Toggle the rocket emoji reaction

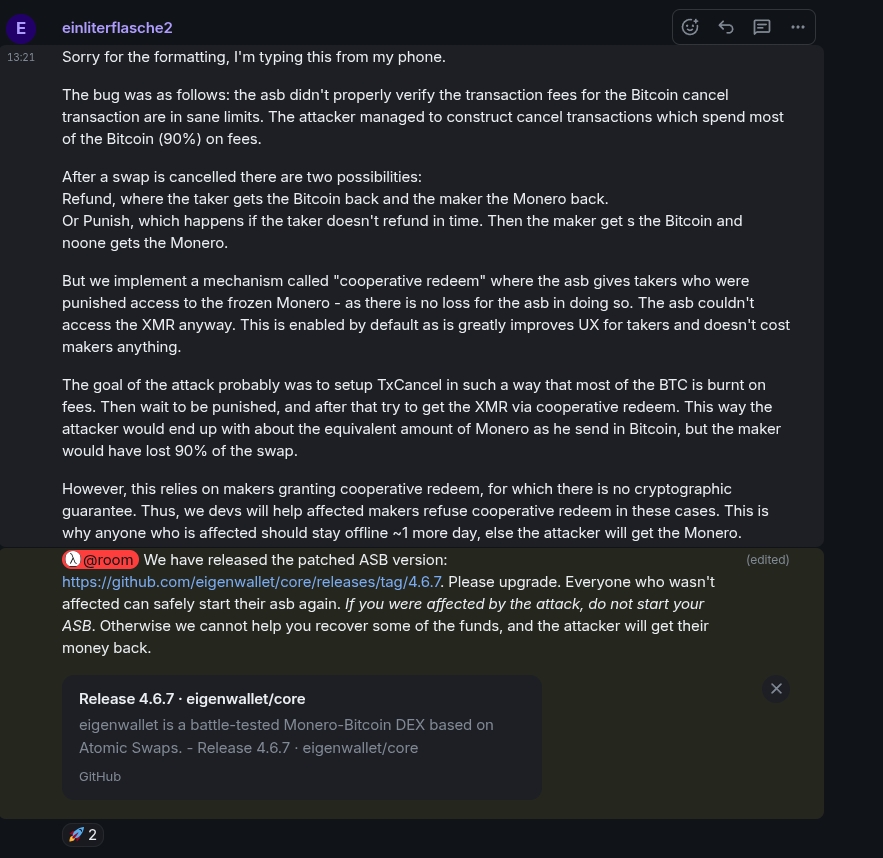click(x=83, y=834)
